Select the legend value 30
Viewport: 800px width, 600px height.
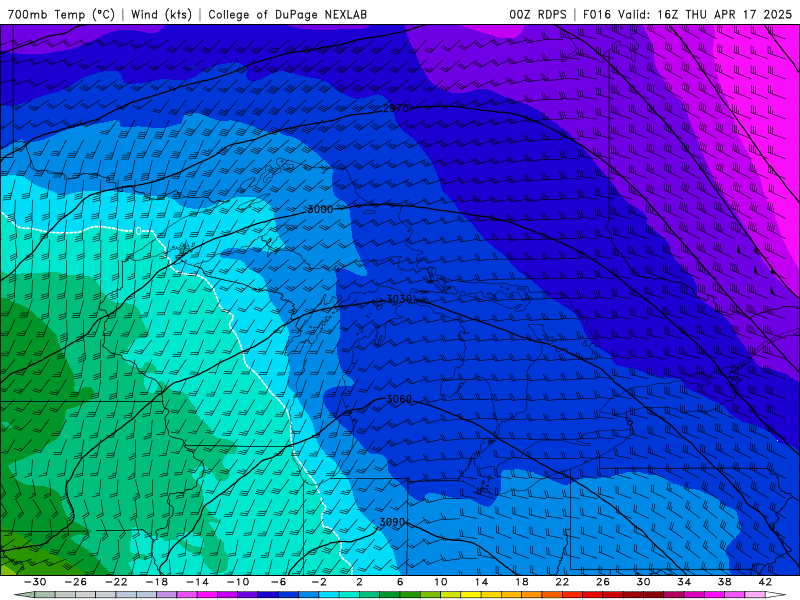pos(643,582)
